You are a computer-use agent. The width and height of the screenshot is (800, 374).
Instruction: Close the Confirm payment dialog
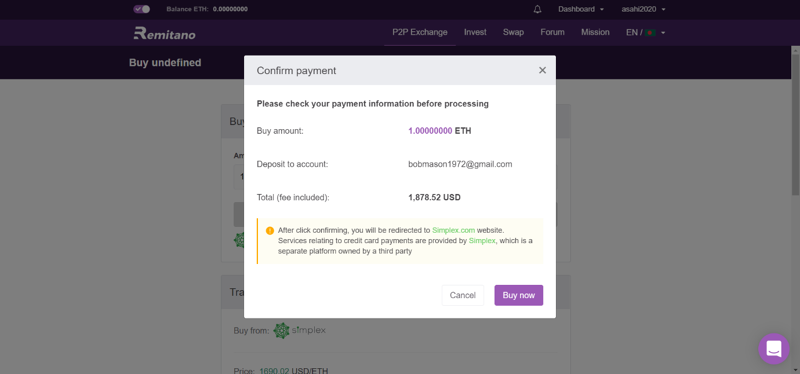pyautogui.click(x=542, y=70)
